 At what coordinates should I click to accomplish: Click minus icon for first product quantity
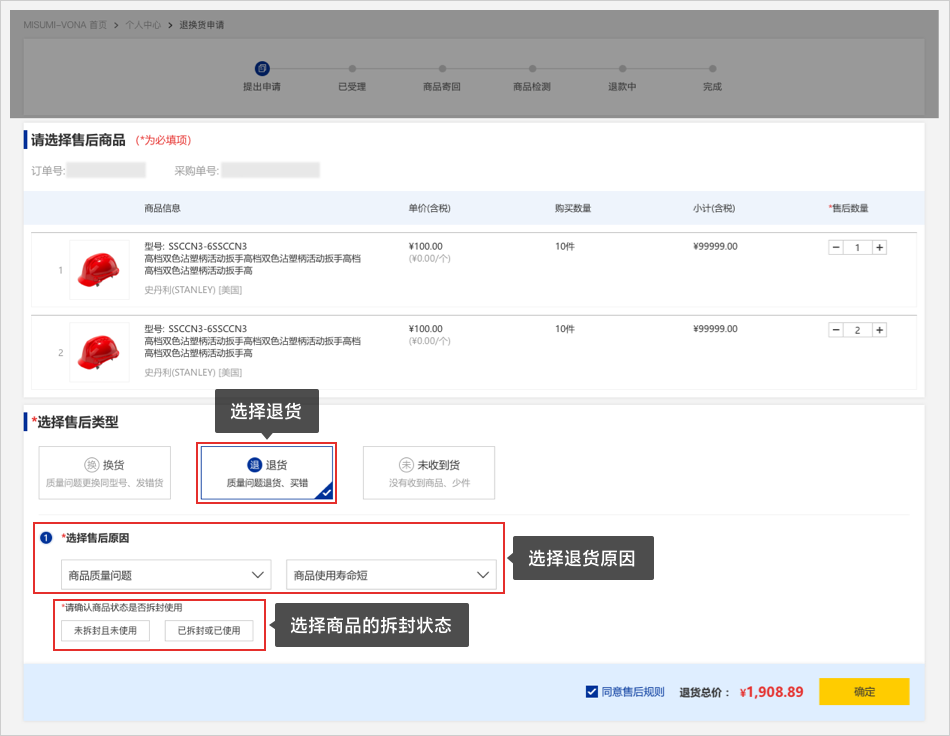(x=836, y=247)
